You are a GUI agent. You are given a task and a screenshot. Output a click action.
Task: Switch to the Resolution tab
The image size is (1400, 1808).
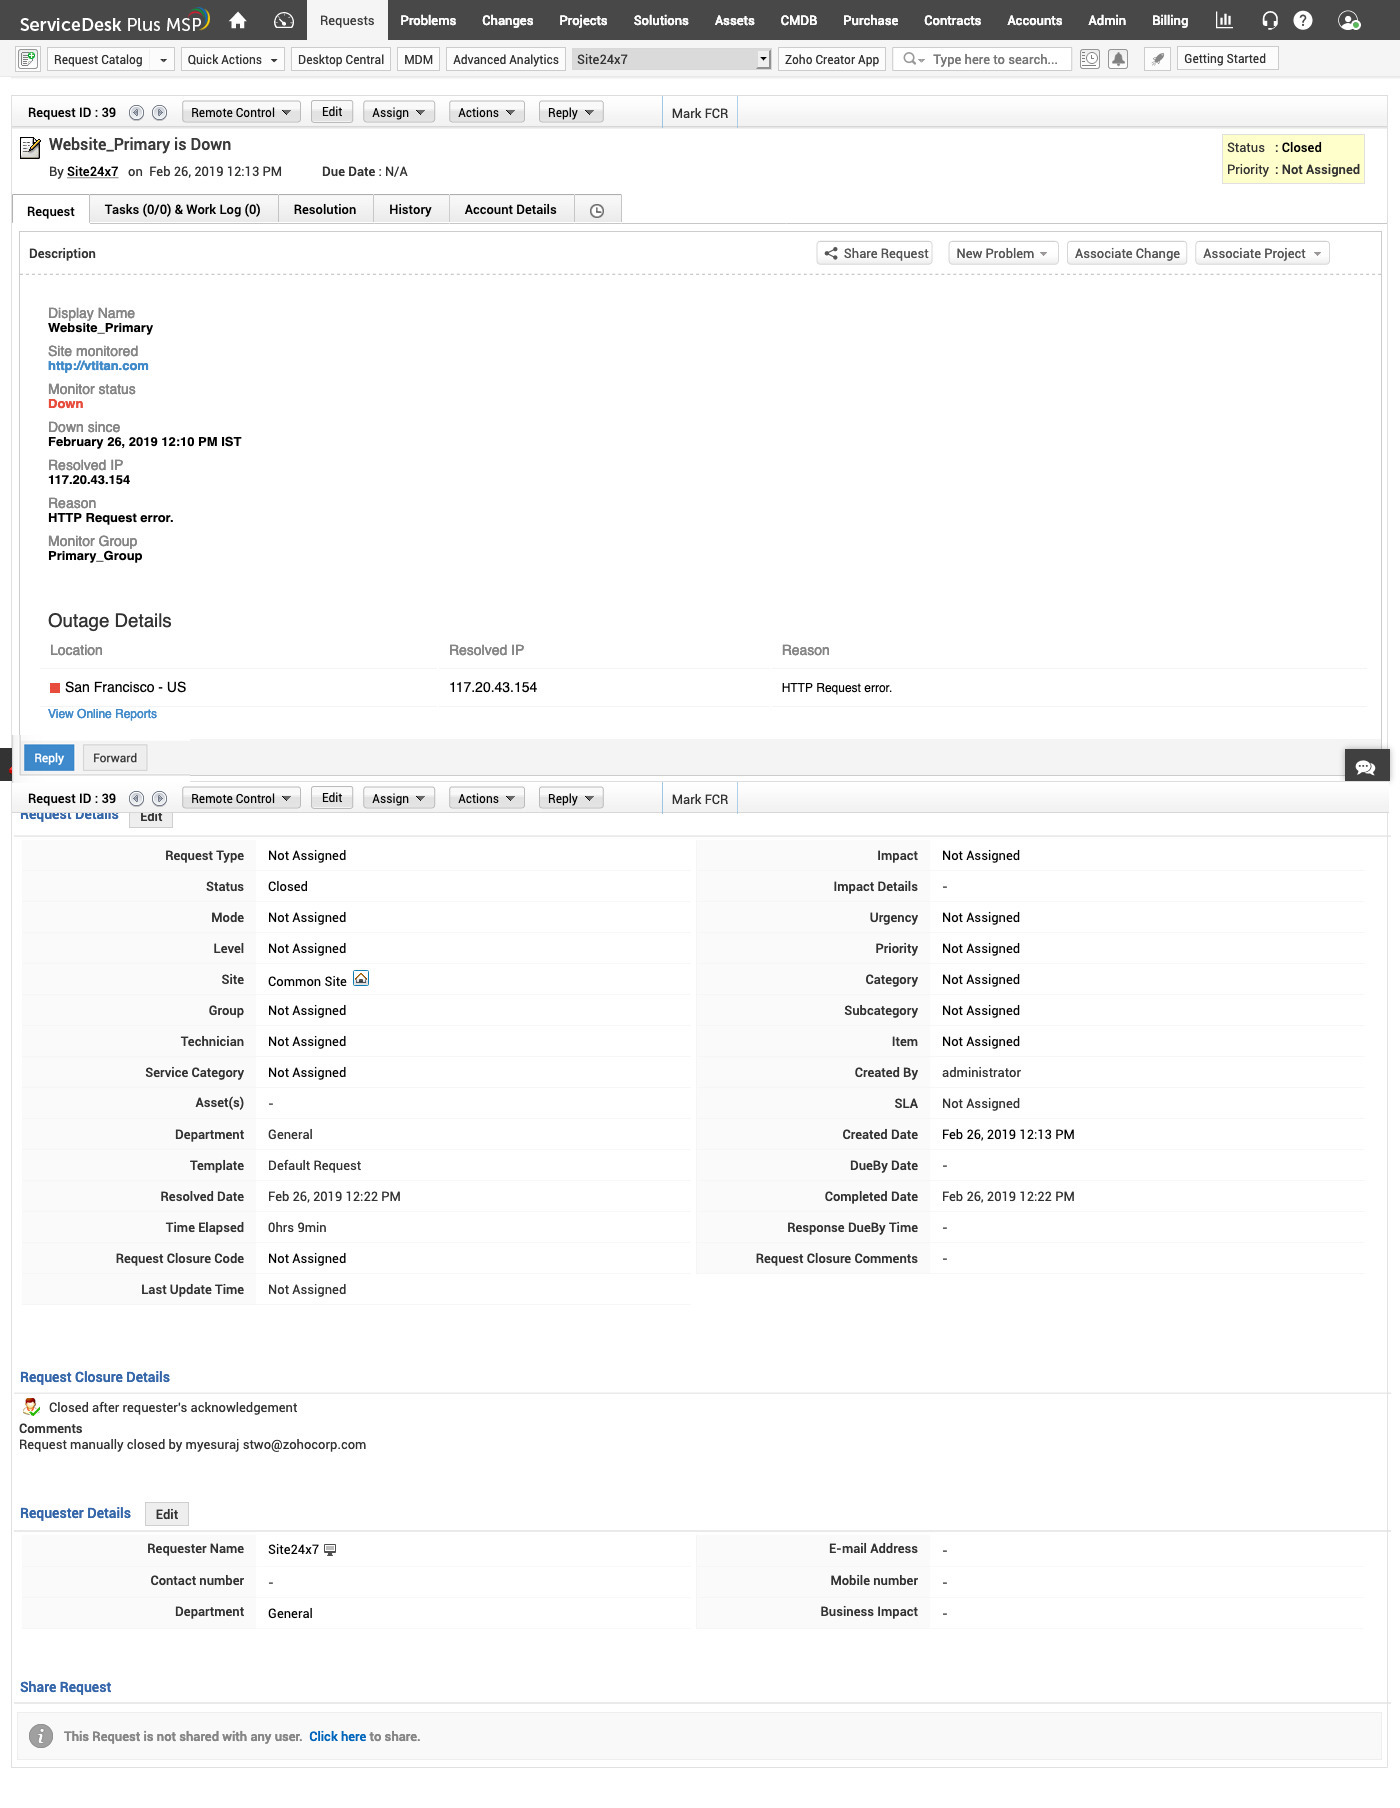tap(325, 209)
